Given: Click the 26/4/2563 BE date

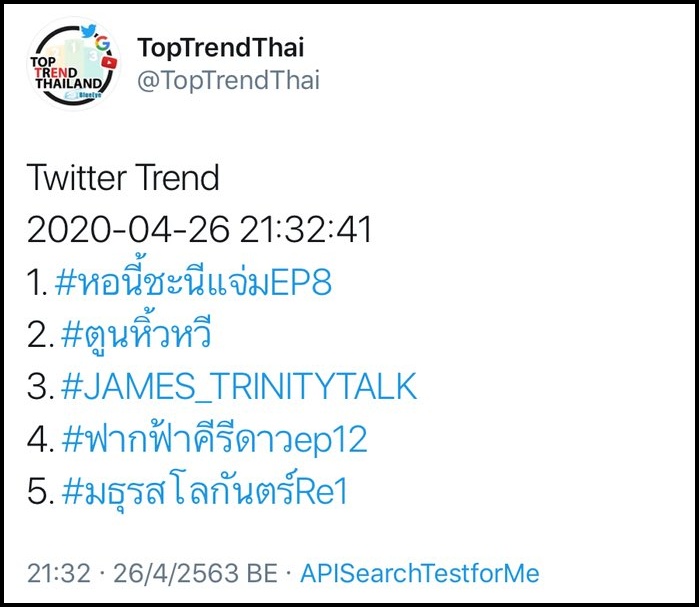Looking at the screenshot, I should click(195, 573).
